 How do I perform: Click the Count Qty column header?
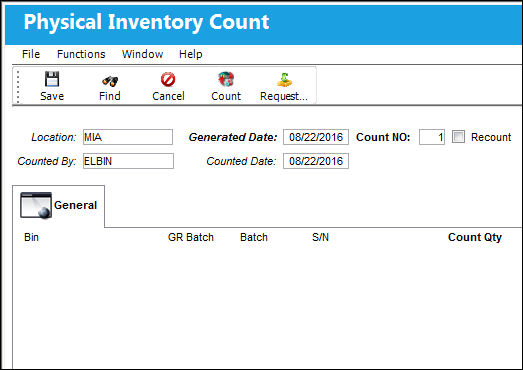[x=475, y=237]
